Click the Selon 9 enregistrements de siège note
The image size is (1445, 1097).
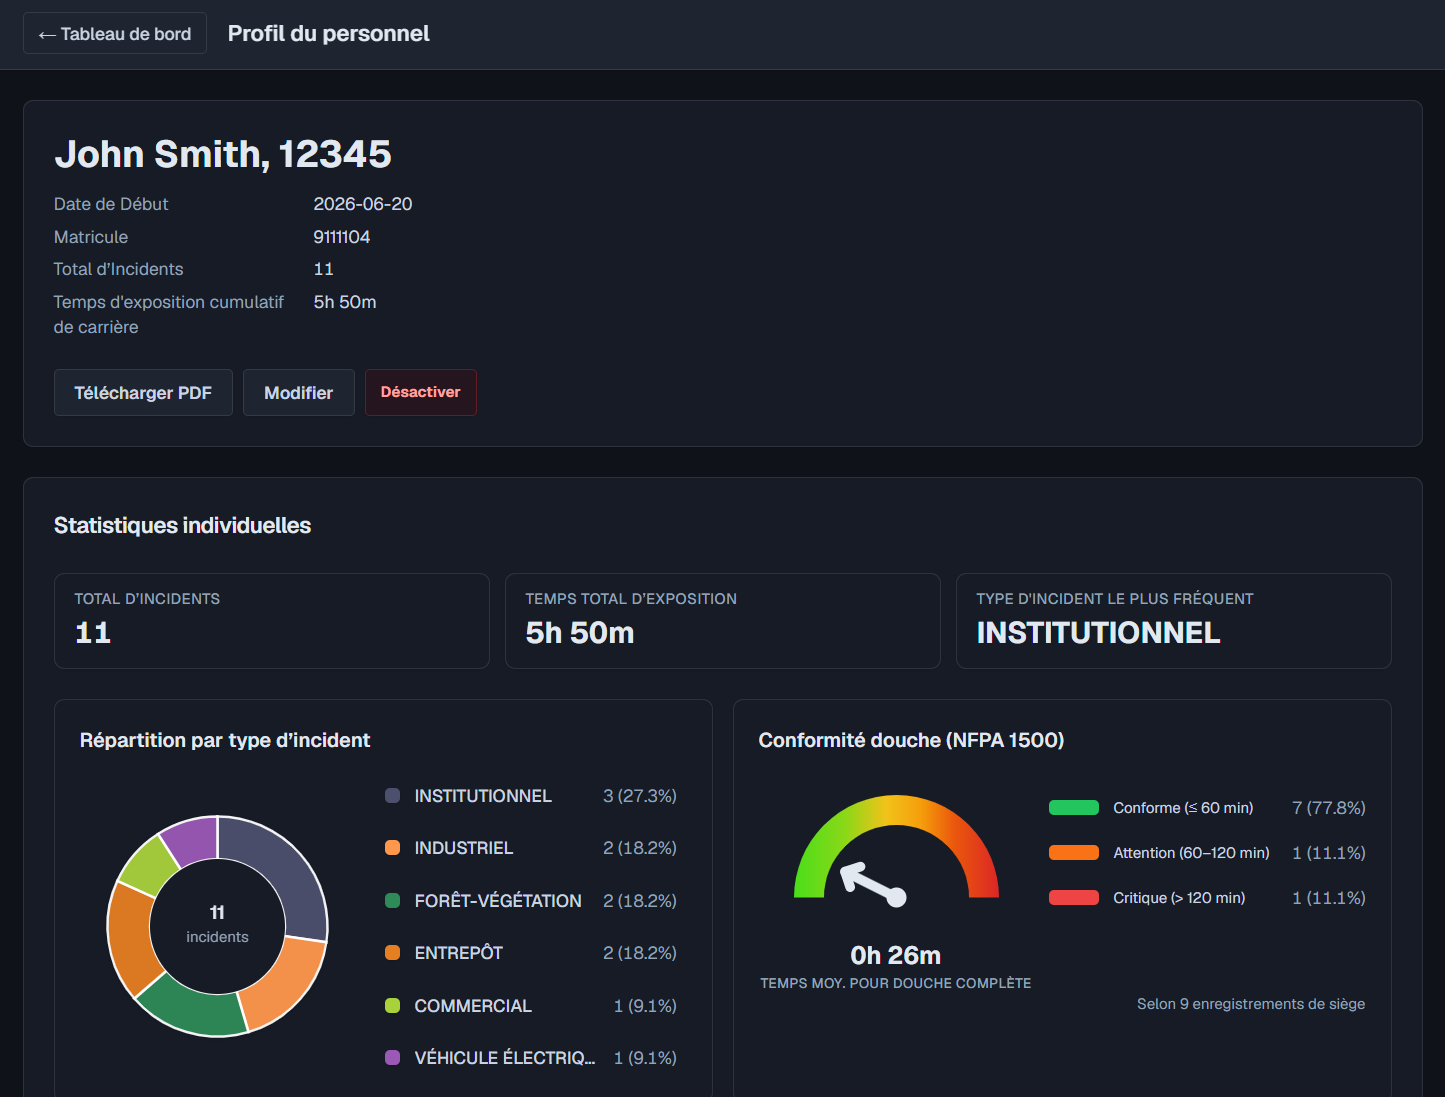coord(1251,1004)
